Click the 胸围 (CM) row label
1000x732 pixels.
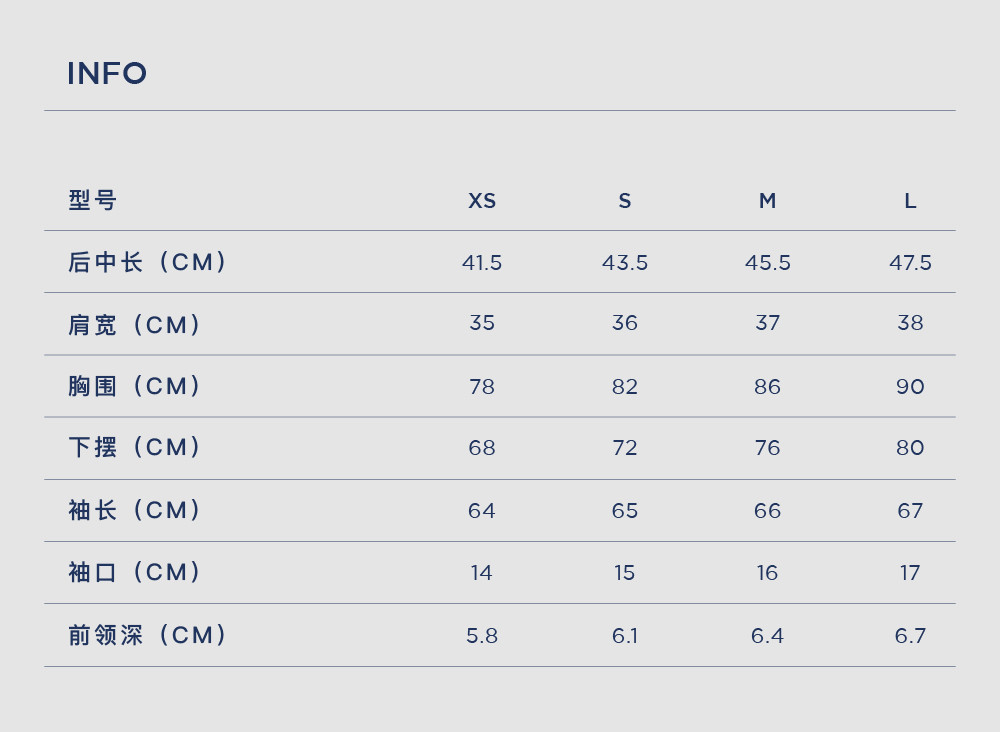tap(135, 386)
